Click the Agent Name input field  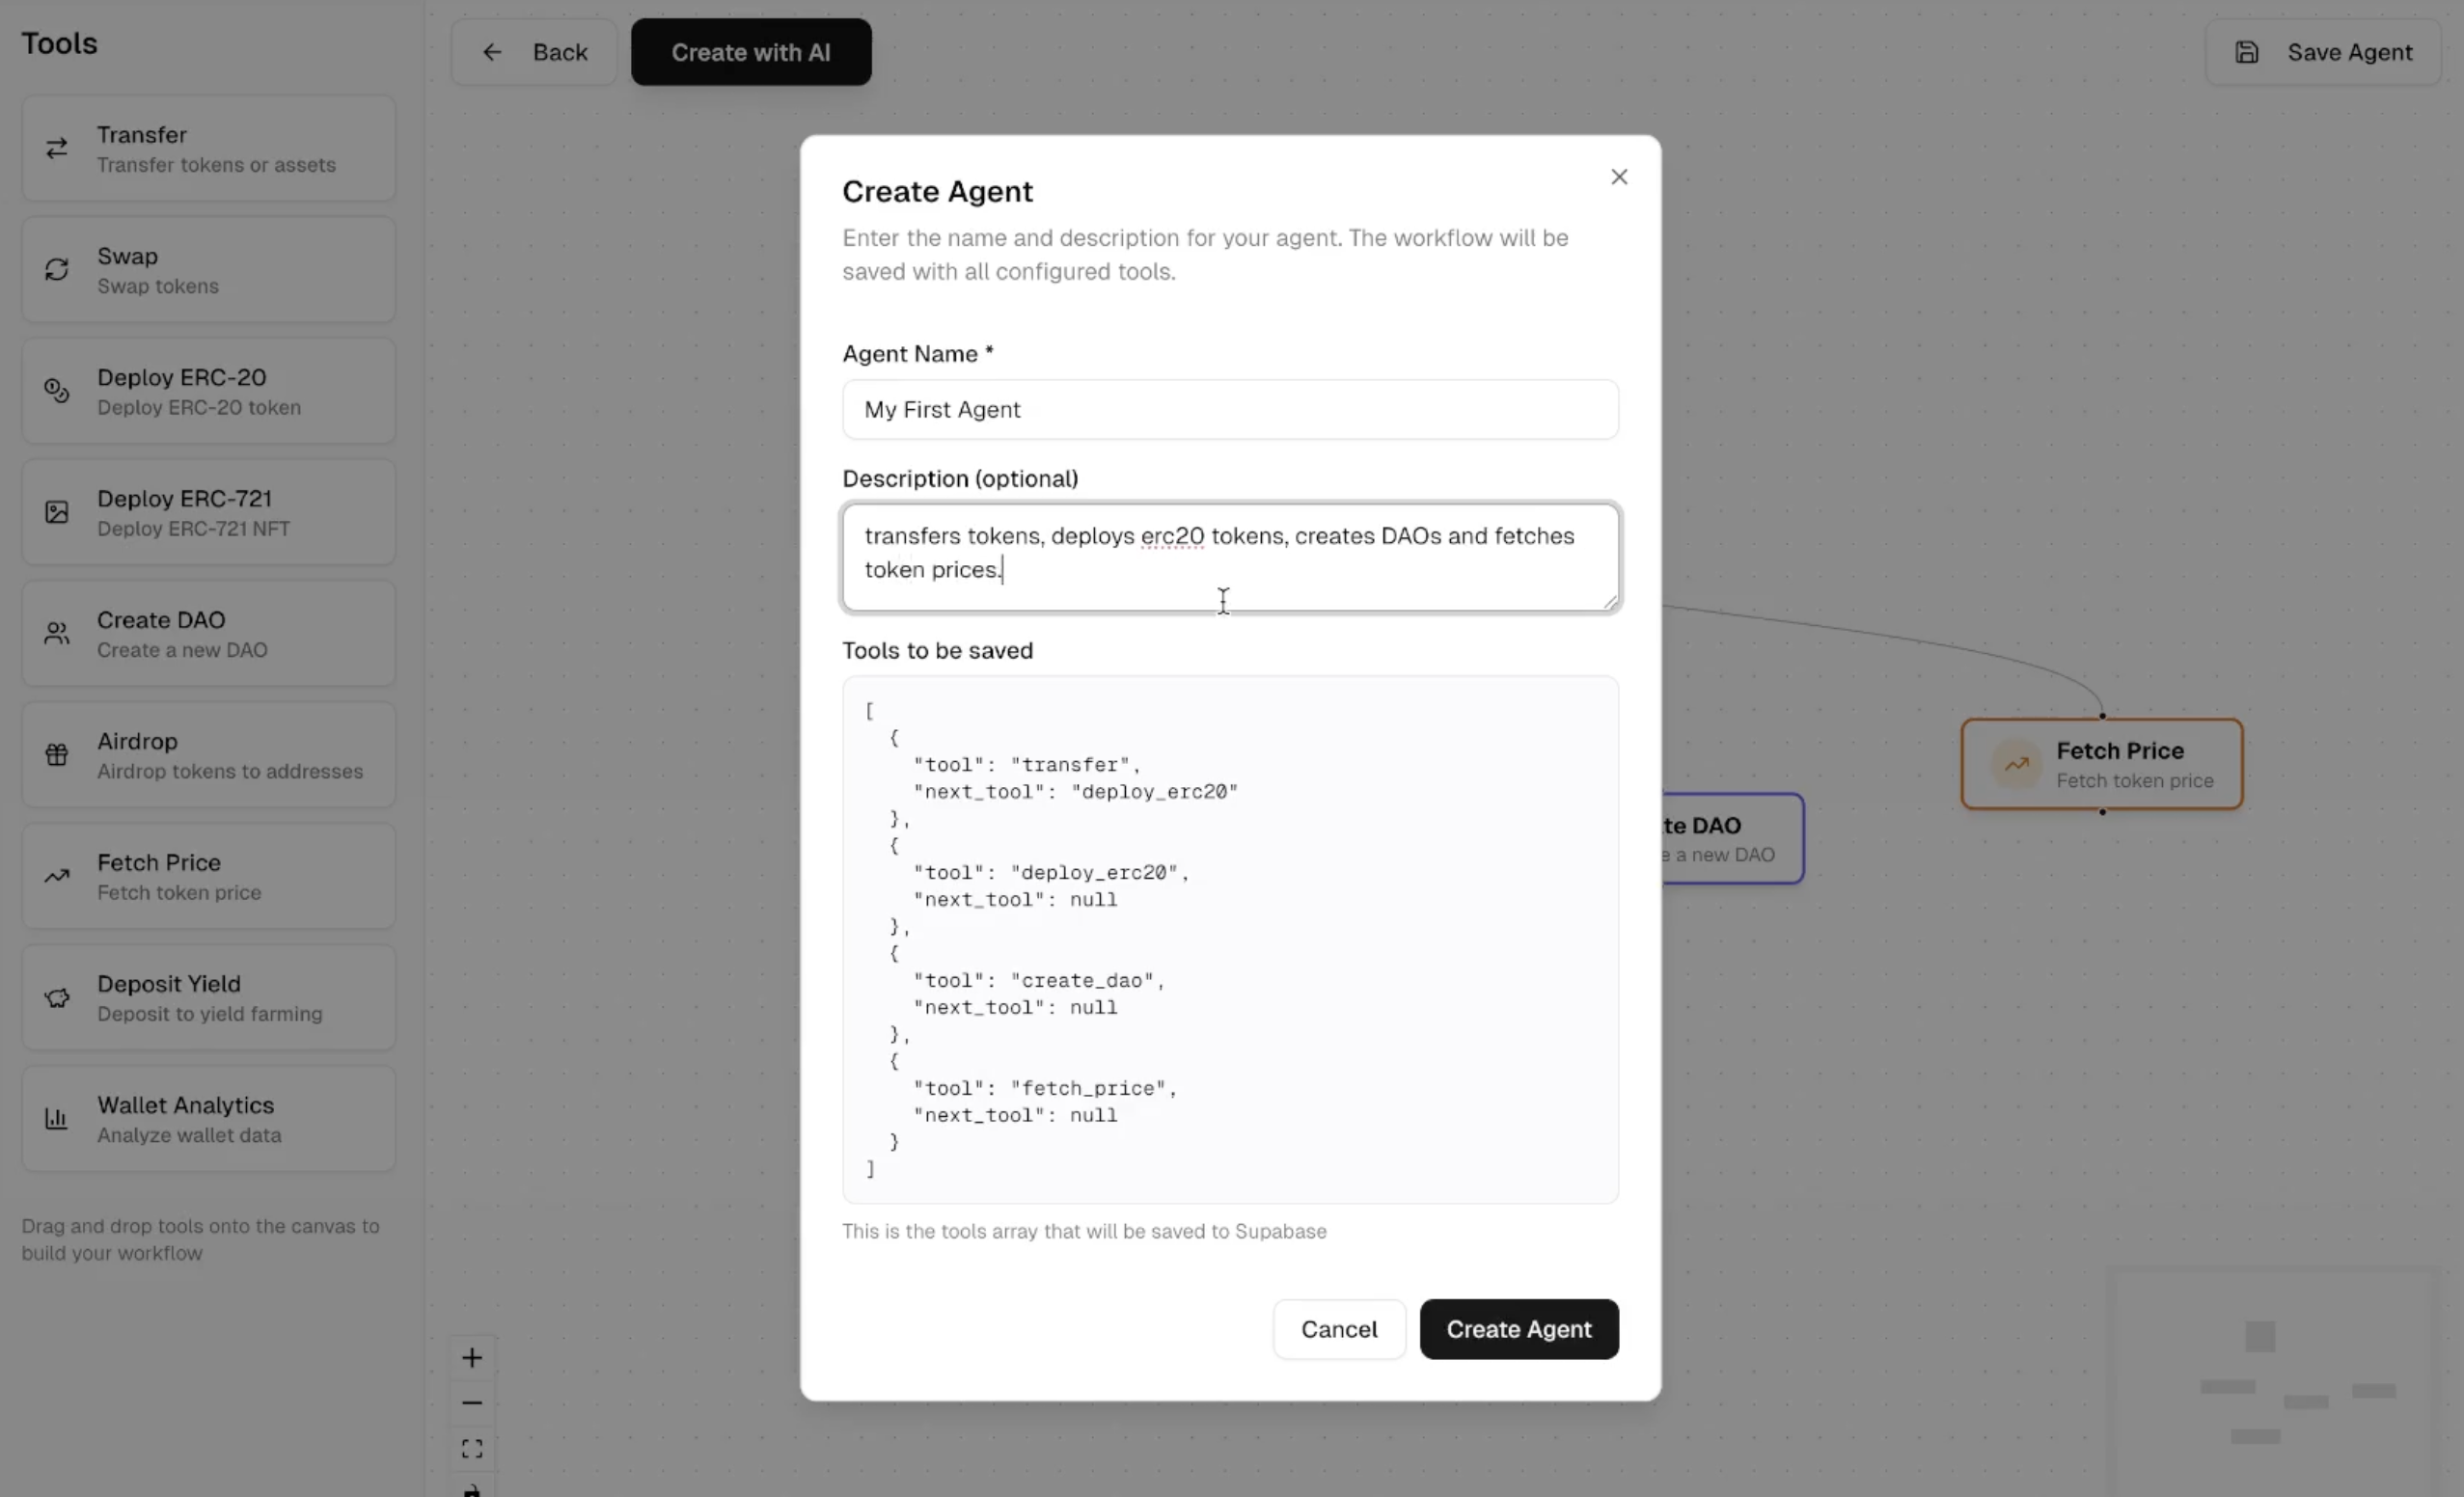1230,410
